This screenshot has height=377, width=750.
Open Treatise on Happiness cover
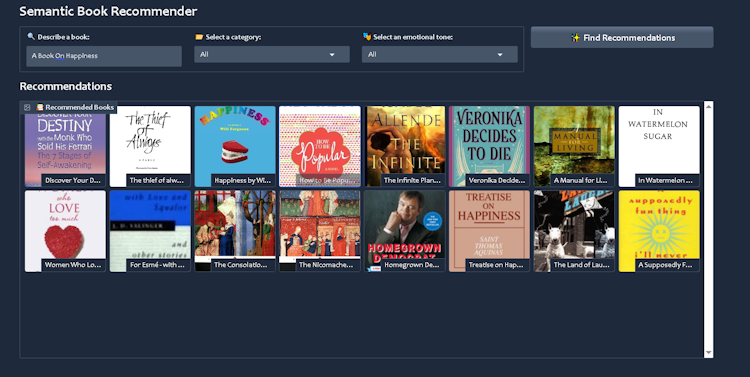tap(489, 231)
